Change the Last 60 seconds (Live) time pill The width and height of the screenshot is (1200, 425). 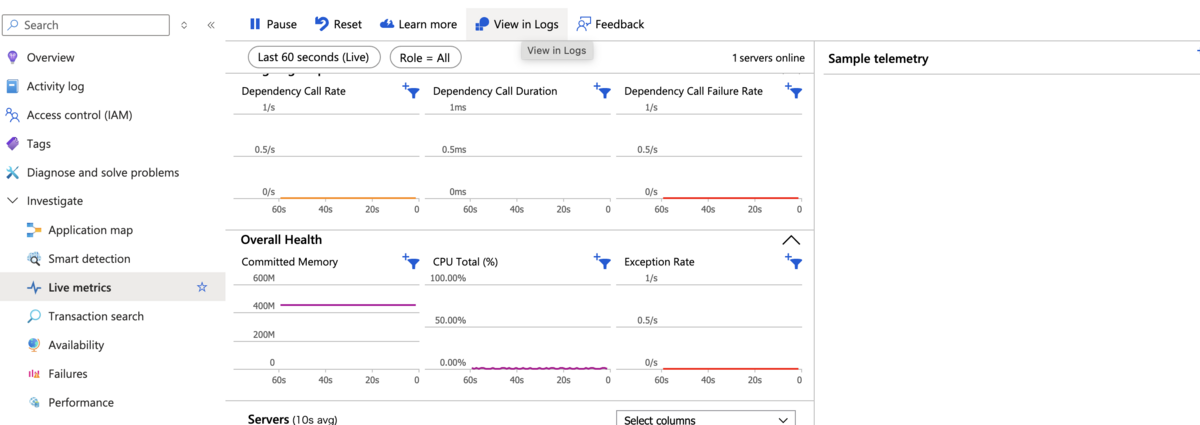point(314,58)
